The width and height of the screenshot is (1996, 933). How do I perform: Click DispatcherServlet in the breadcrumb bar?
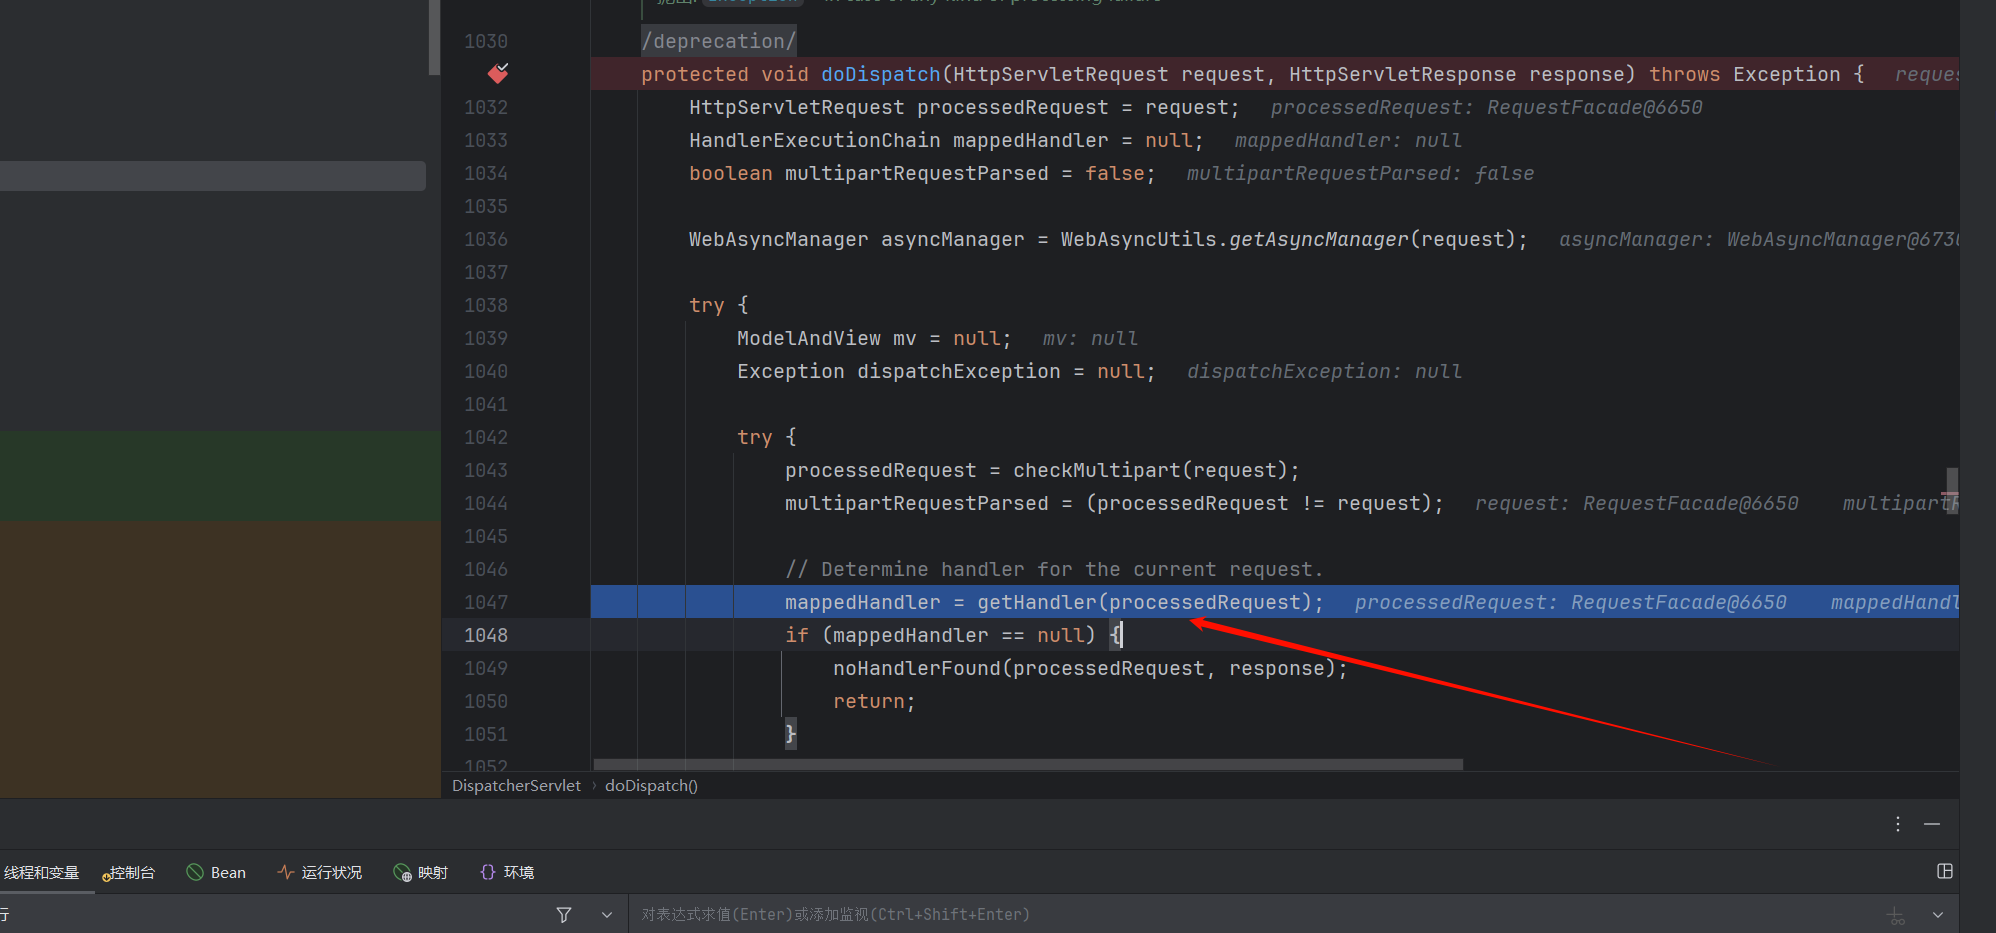[516, 785]
